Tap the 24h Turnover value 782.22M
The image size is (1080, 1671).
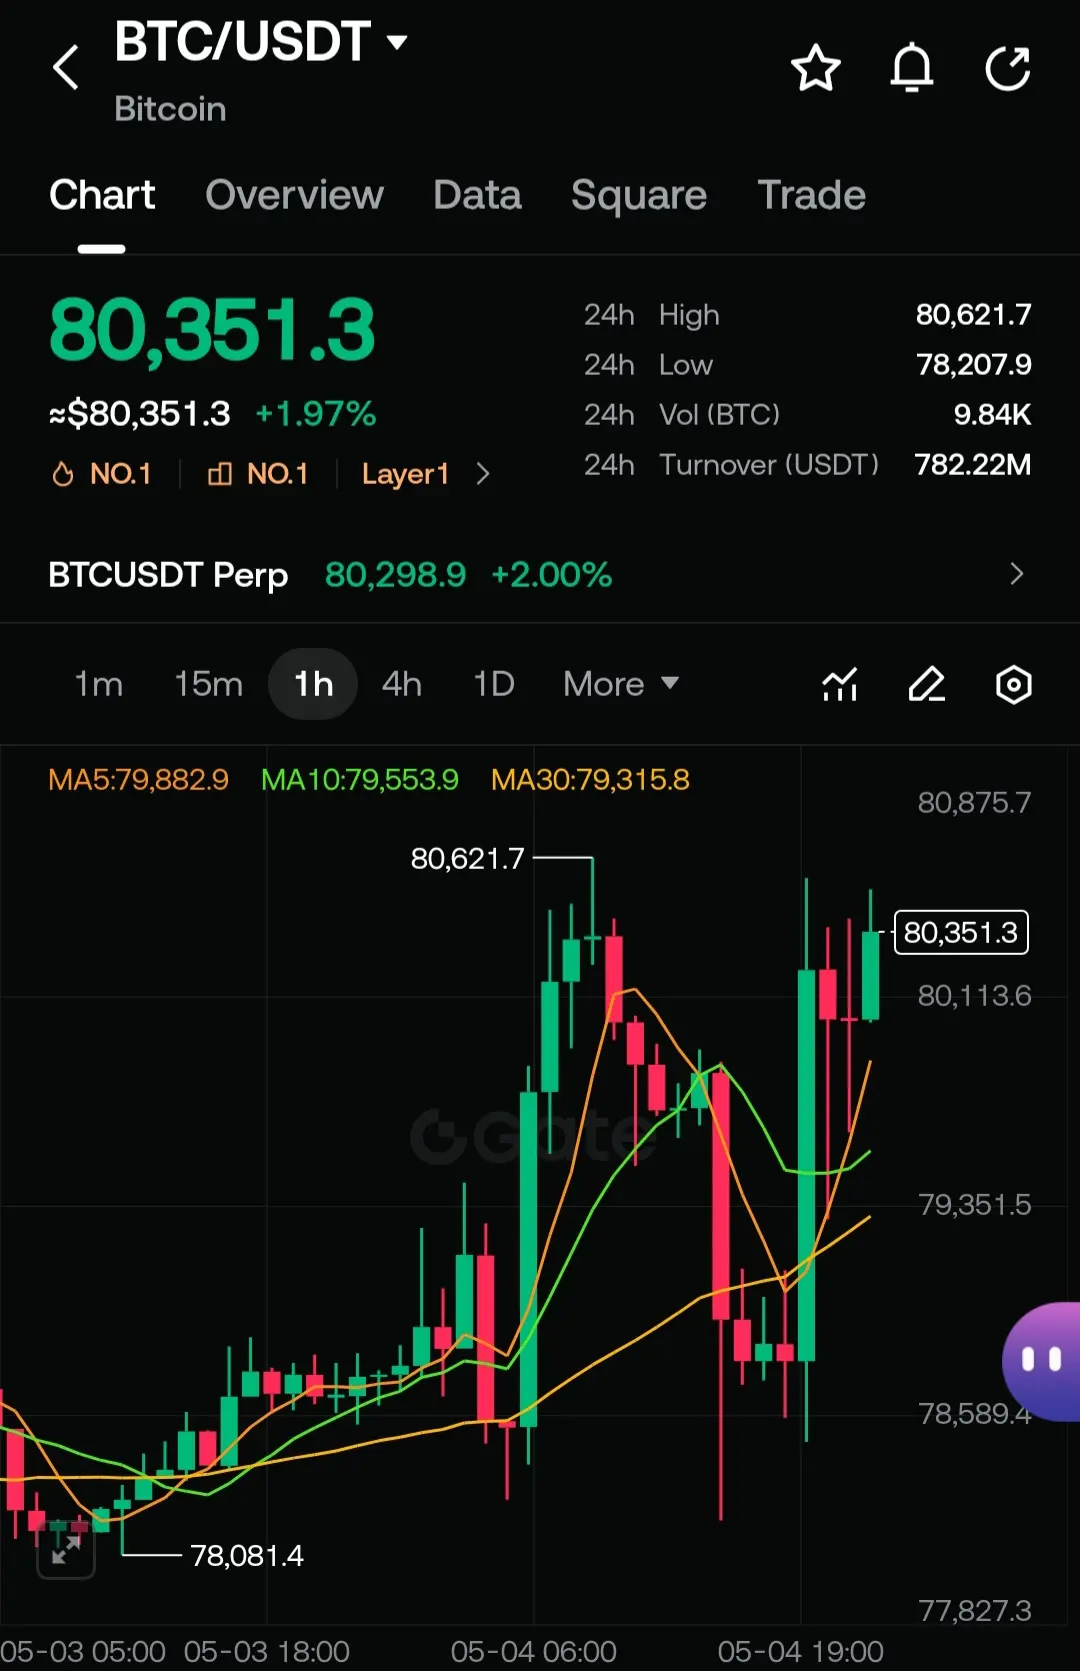972,465
